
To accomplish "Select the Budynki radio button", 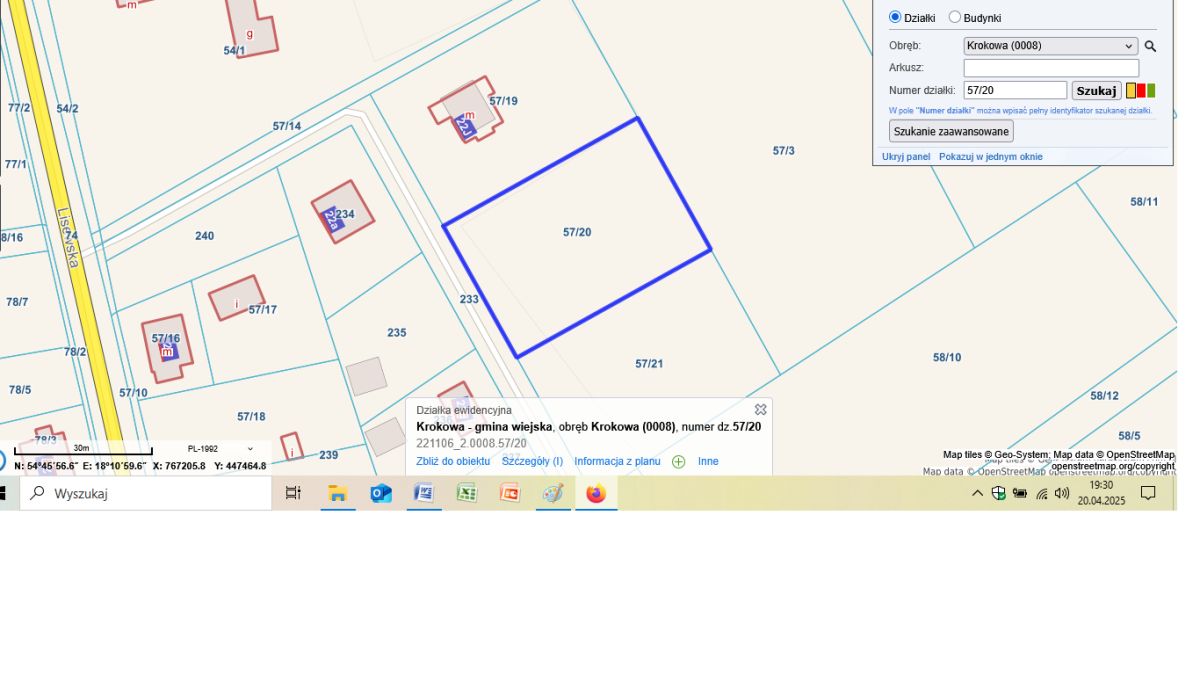I will point(954,17).
